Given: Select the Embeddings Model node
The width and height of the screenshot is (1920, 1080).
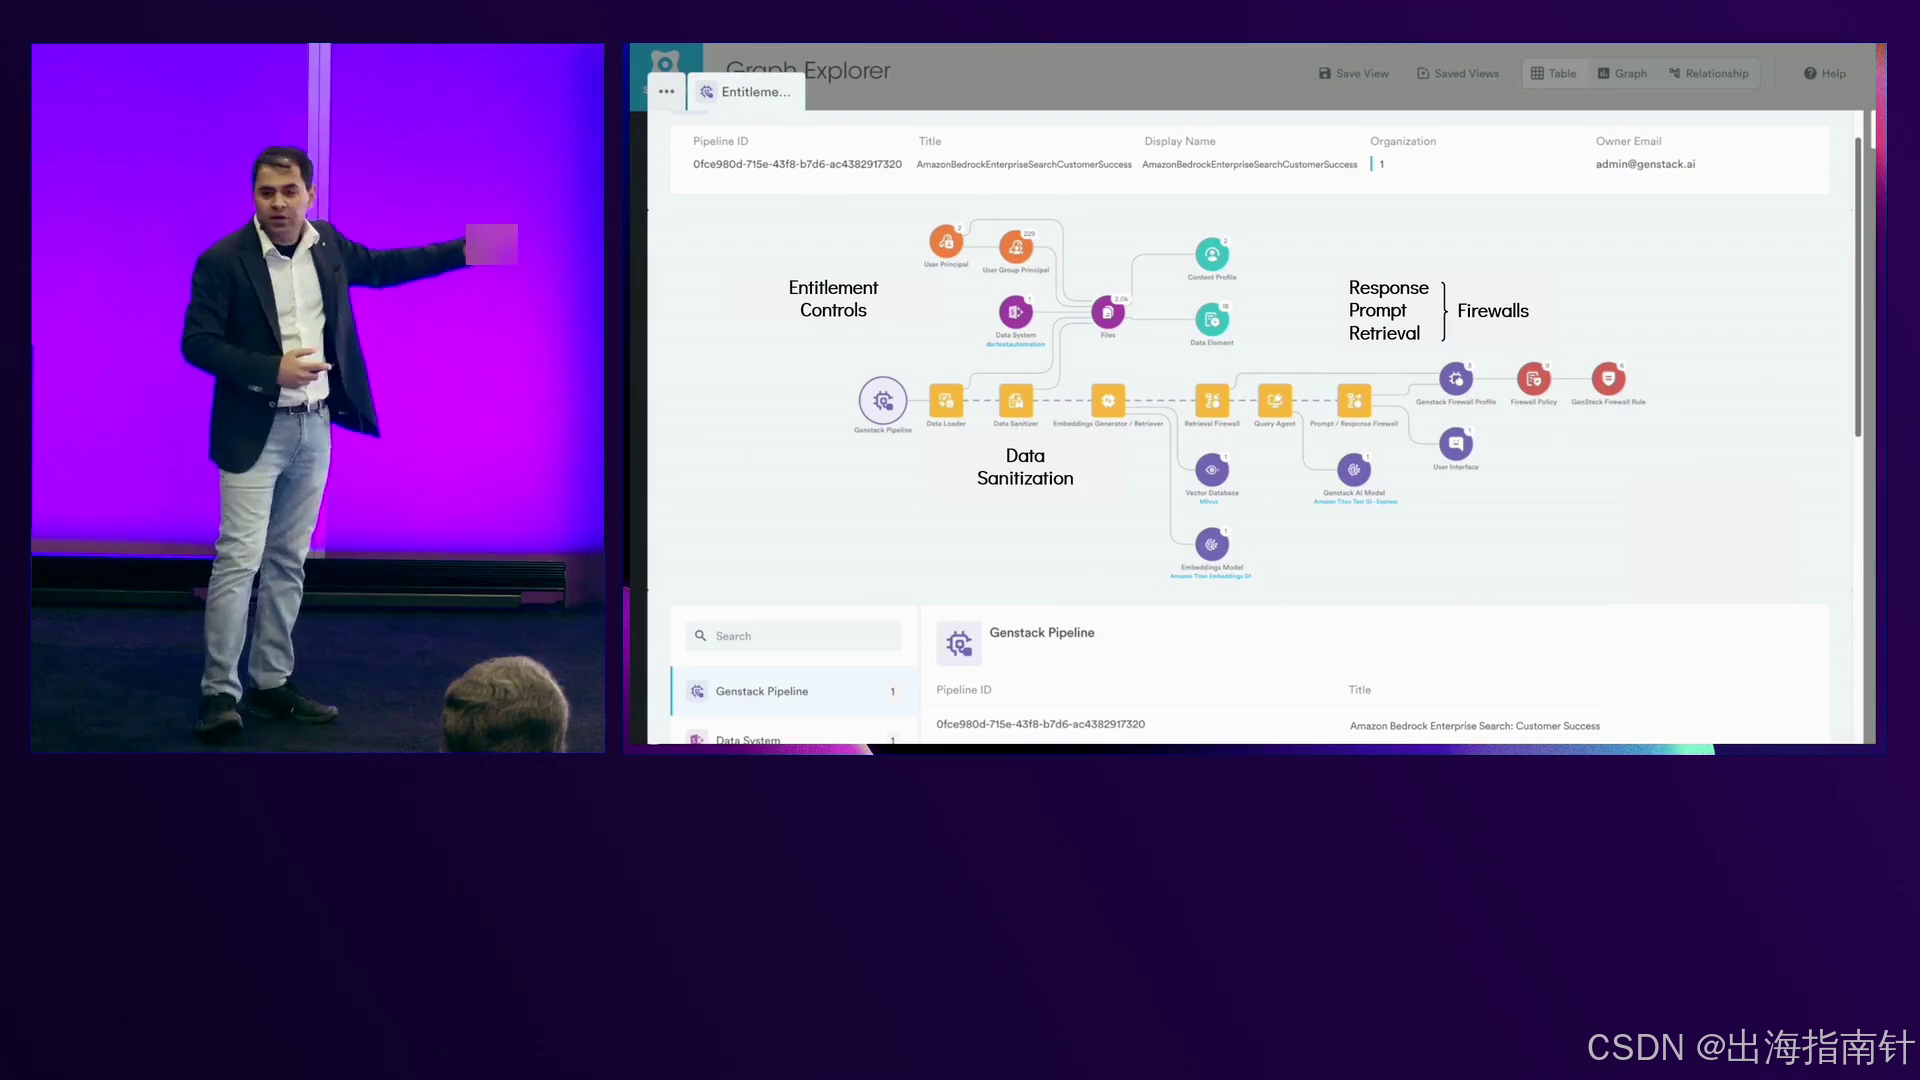Looking at the screenshot, I should (1211, 545).
